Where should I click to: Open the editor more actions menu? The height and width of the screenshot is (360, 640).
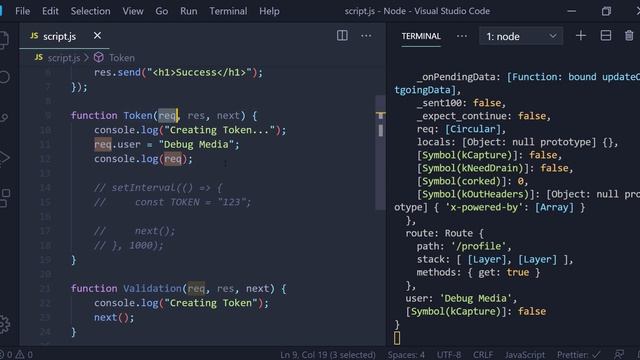pyautogui.click(x=366, y=36)
